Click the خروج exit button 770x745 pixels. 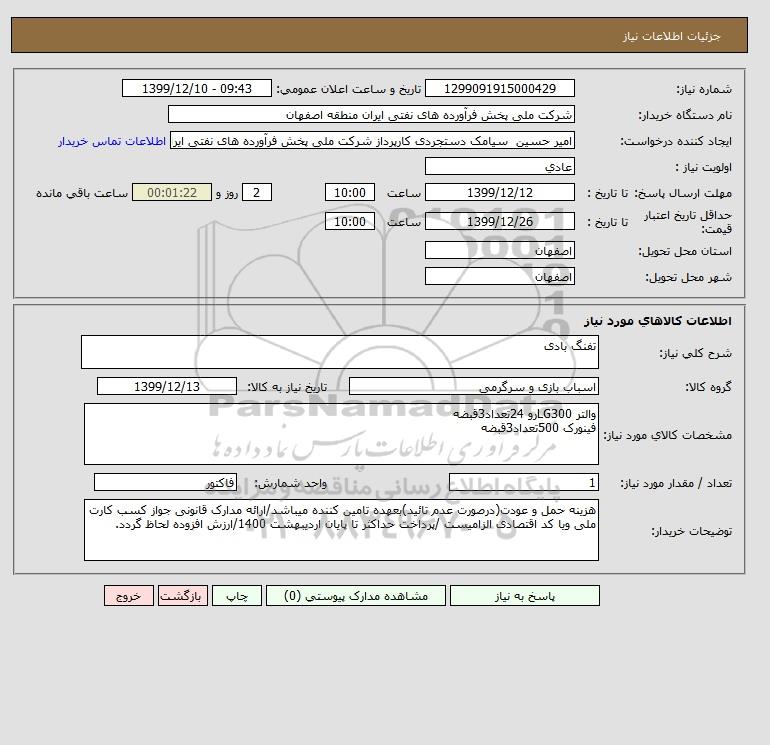point(129,596)
